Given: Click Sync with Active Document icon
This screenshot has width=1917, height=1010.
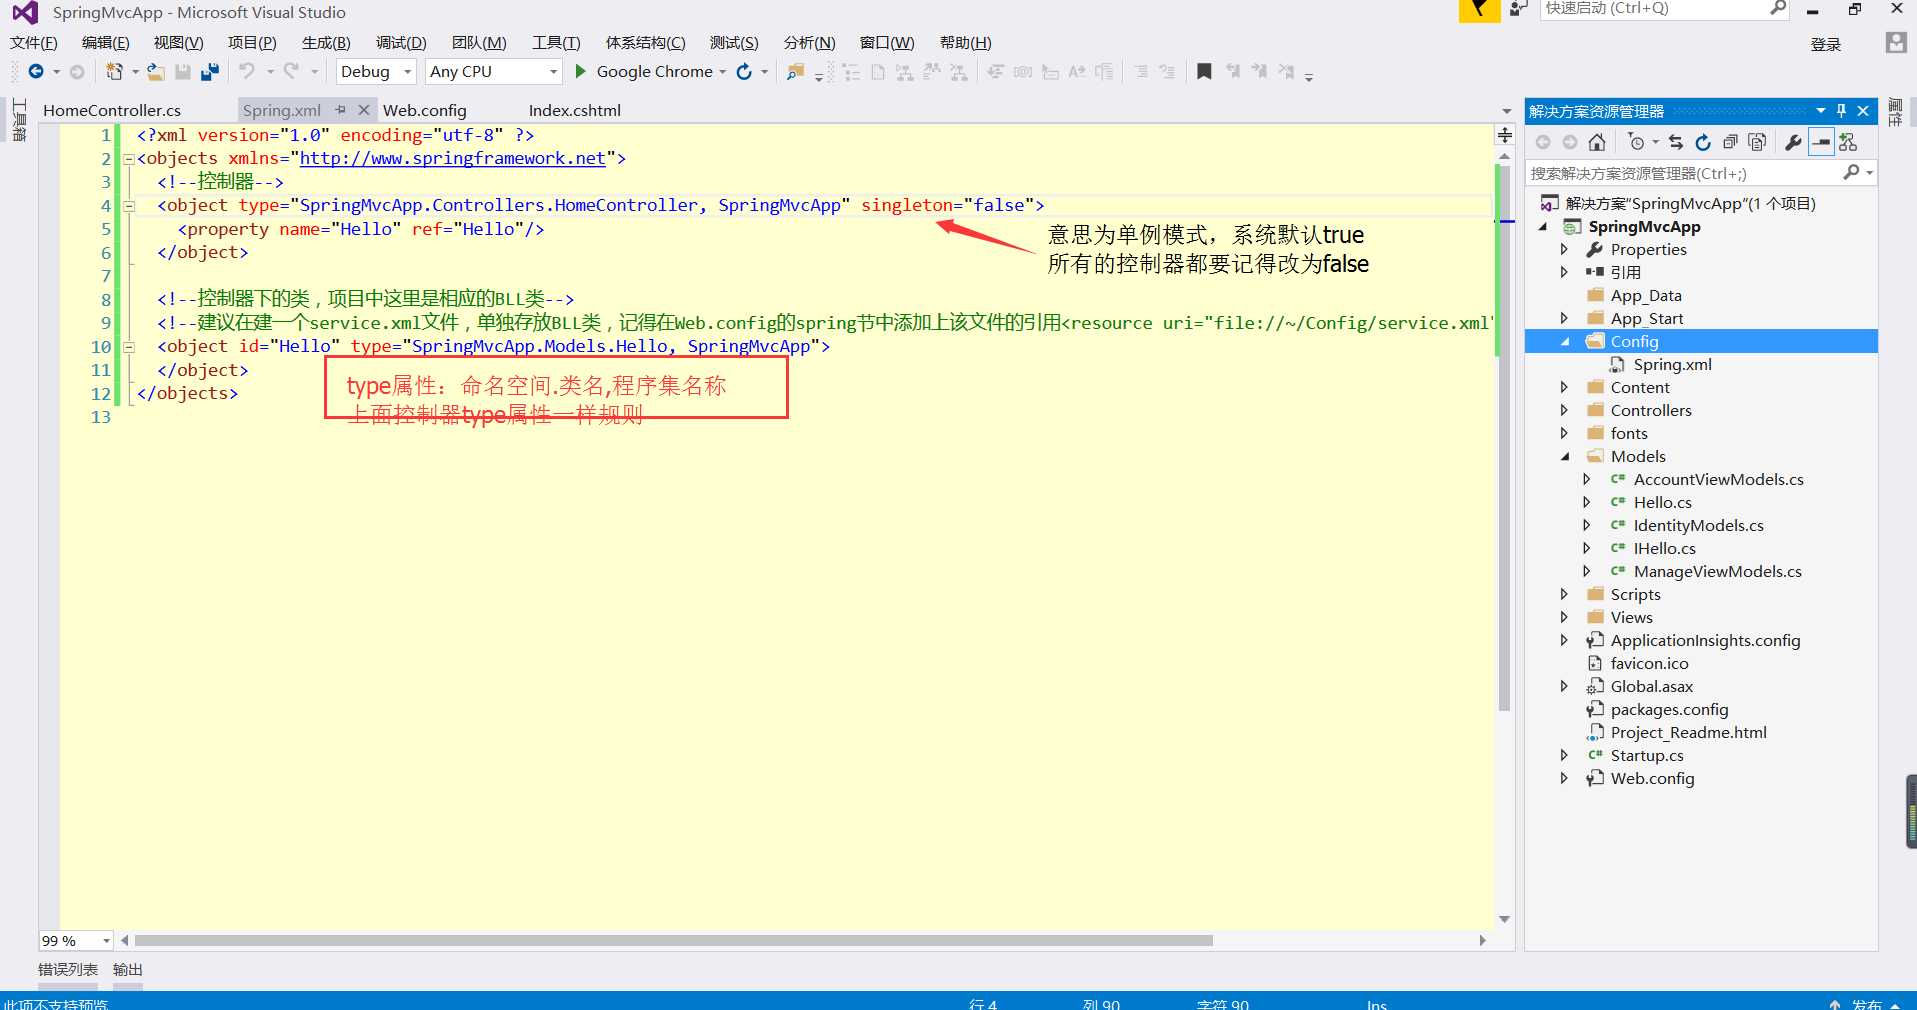Looking at the screenshot, I should (x=1676, y=142).
